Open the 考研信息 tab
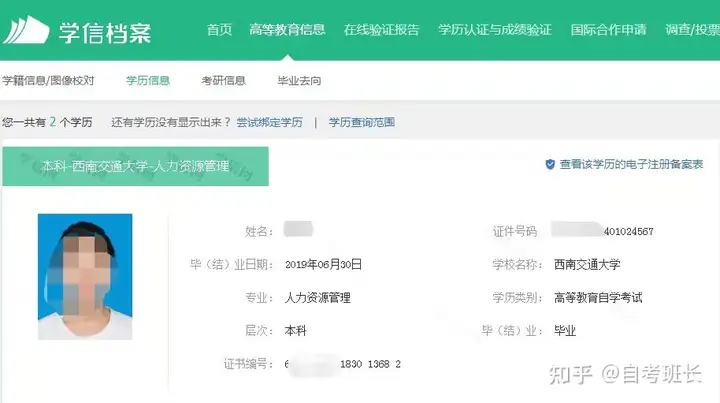The width and height of the screenshot is (720, 403). (223, 81)
